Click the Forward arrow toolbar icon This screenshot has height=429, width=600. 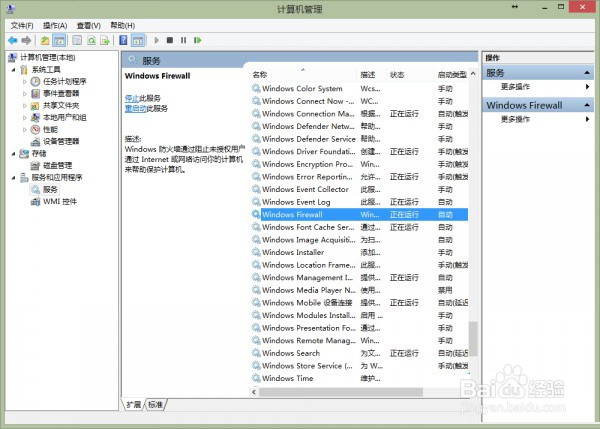point(26,40)
